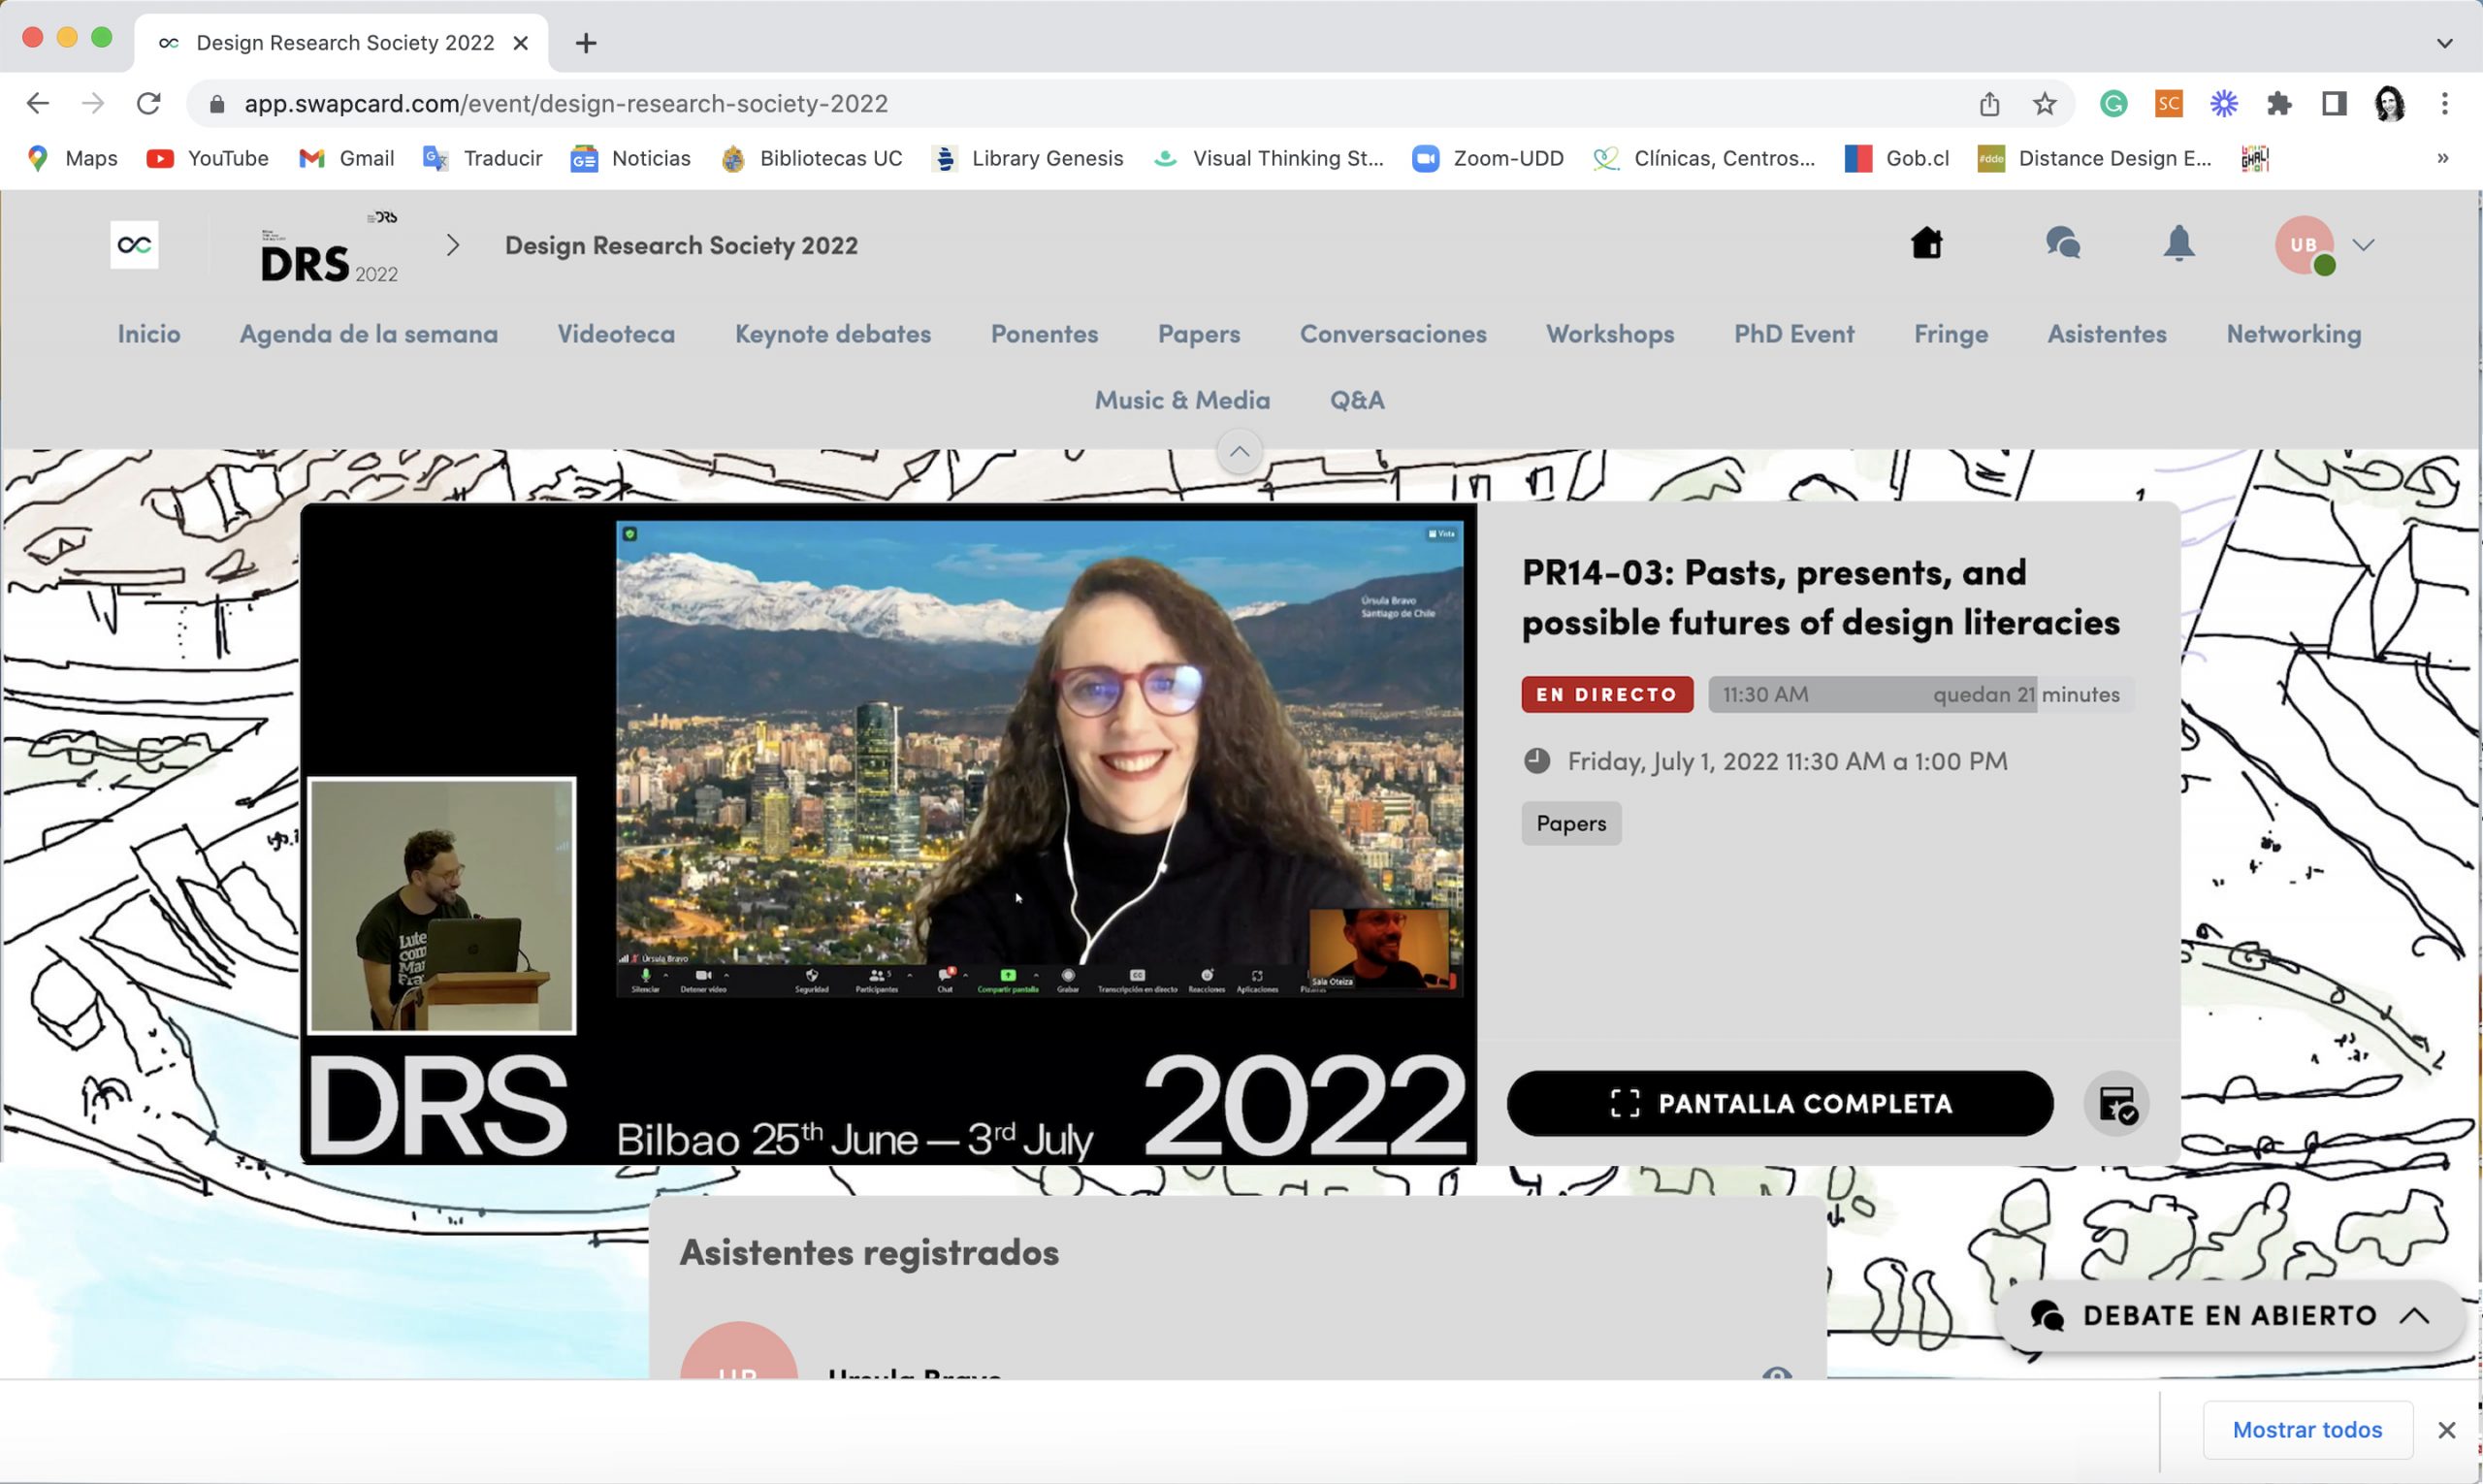2483x1484 pixels.
Task: Click the EN DIRECTO live badge
Action: 1607,694
